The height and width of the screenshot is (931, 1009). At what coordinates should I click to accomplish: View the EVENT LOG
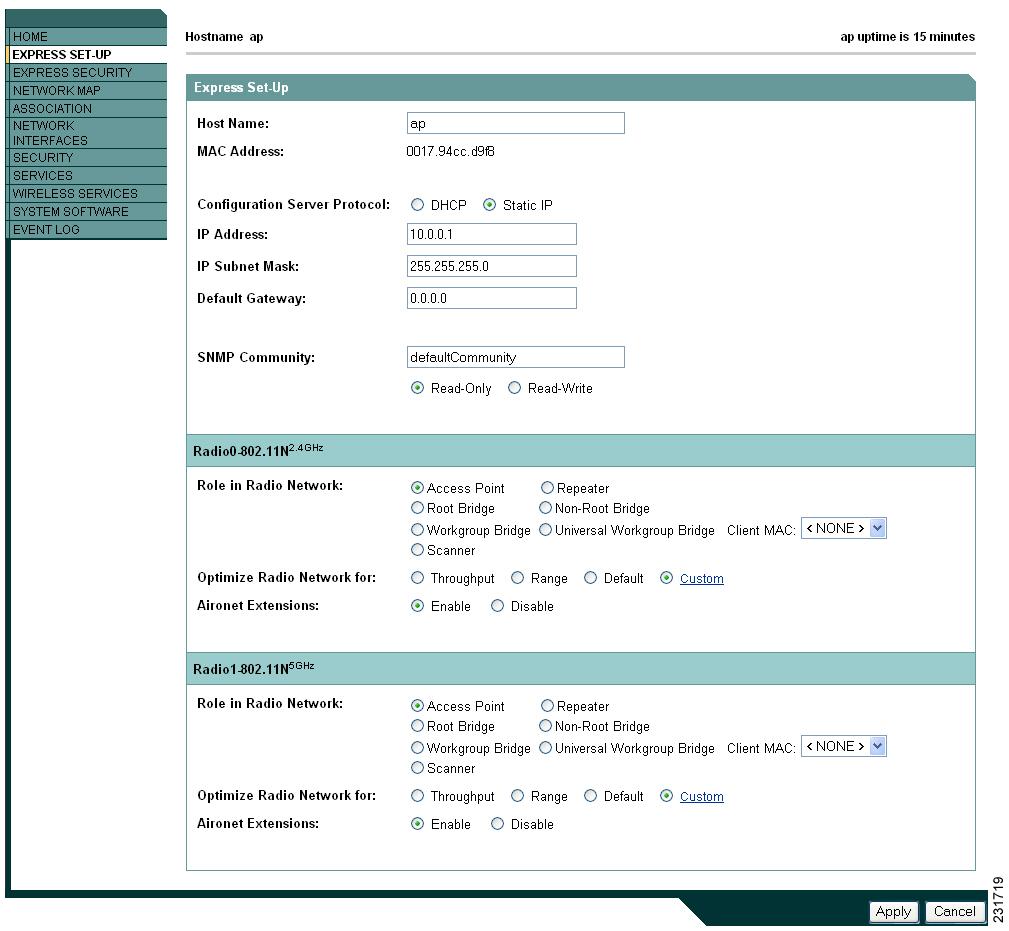coord(87,230)
